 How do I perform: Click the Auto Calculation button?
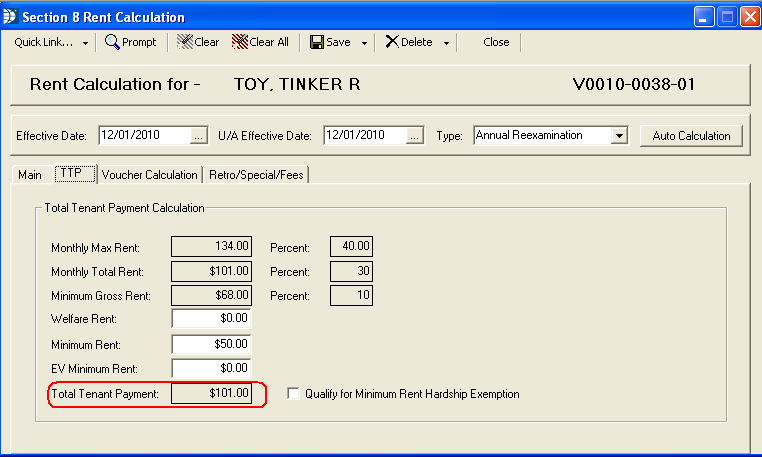[x=691, y=136]
